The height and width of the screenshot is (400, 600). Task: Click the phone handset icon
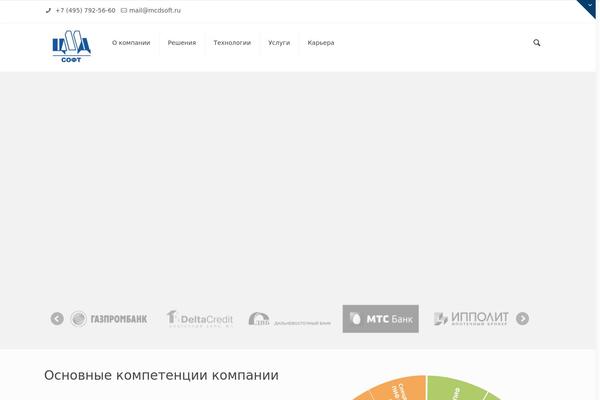[x=48, y=11]
